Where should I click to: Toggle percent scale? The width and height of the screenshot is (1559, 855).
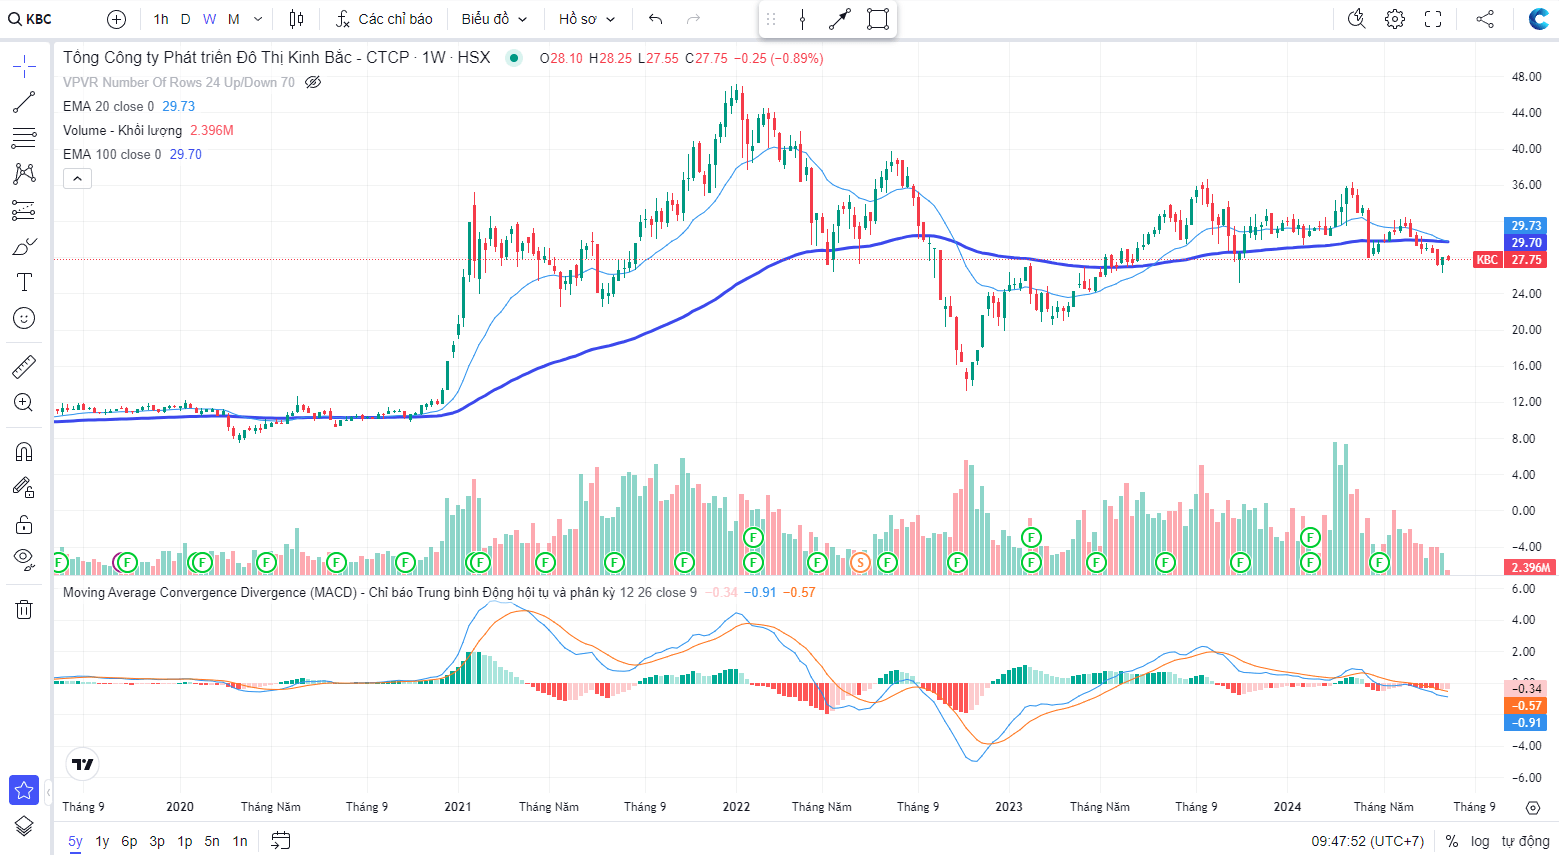tap(1452, 841)
